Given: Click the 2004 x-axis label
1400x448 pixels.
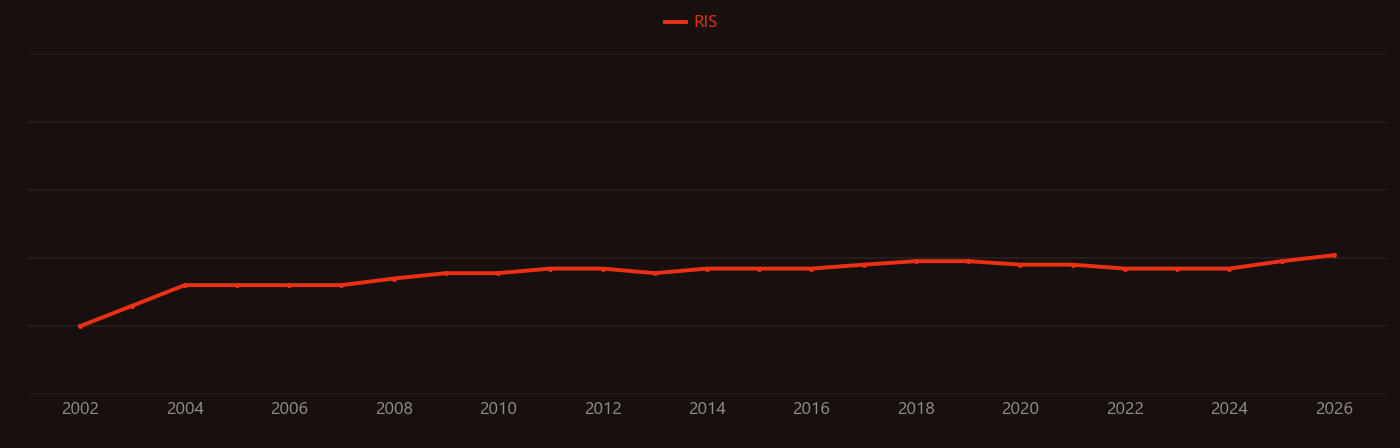Looking at the screenshot, I should point(185,409).
